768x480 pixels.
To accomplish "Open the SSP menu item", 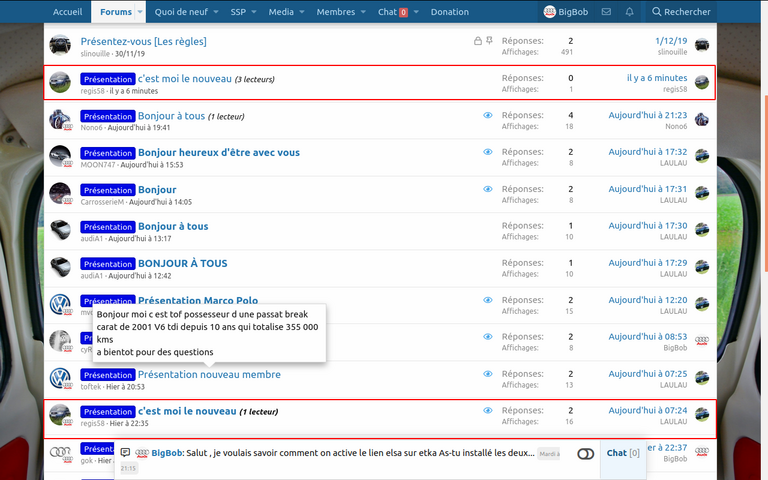I will coord(238,12).
